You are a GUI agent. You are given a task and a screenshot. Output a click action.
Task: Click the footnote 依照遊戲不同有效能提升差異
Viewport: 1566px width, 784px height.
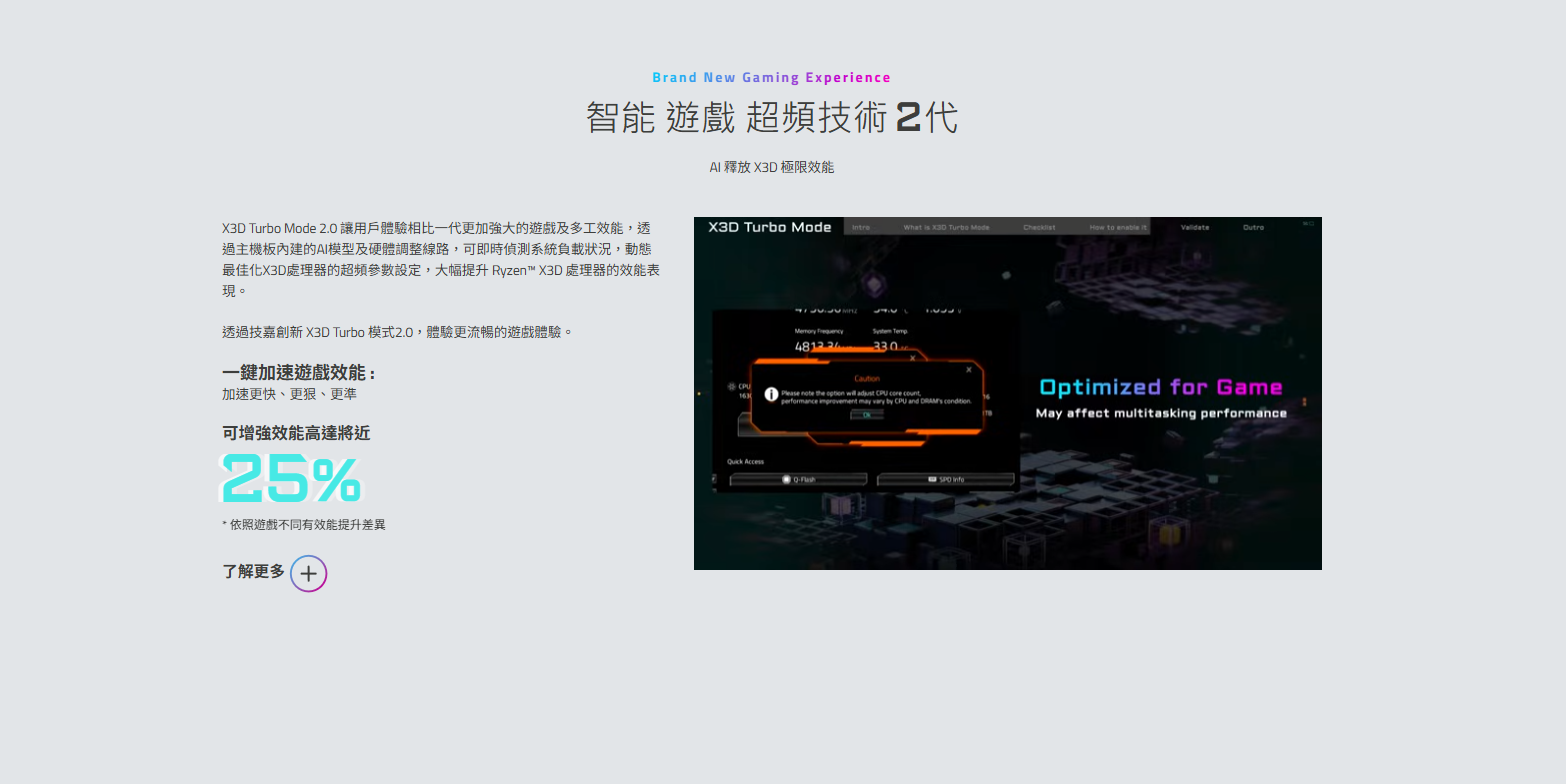coord(304,524)
